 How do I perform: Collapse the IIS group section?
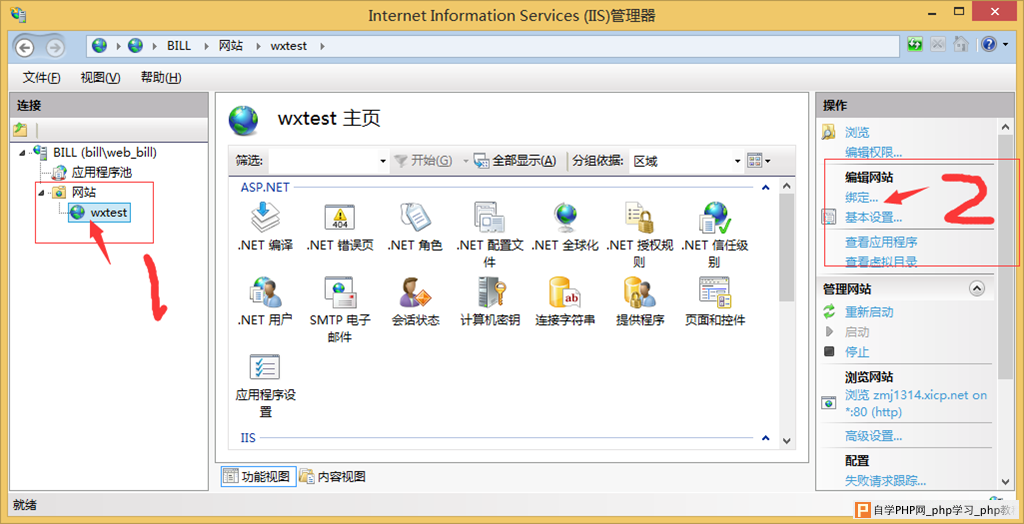coord(765,438)
